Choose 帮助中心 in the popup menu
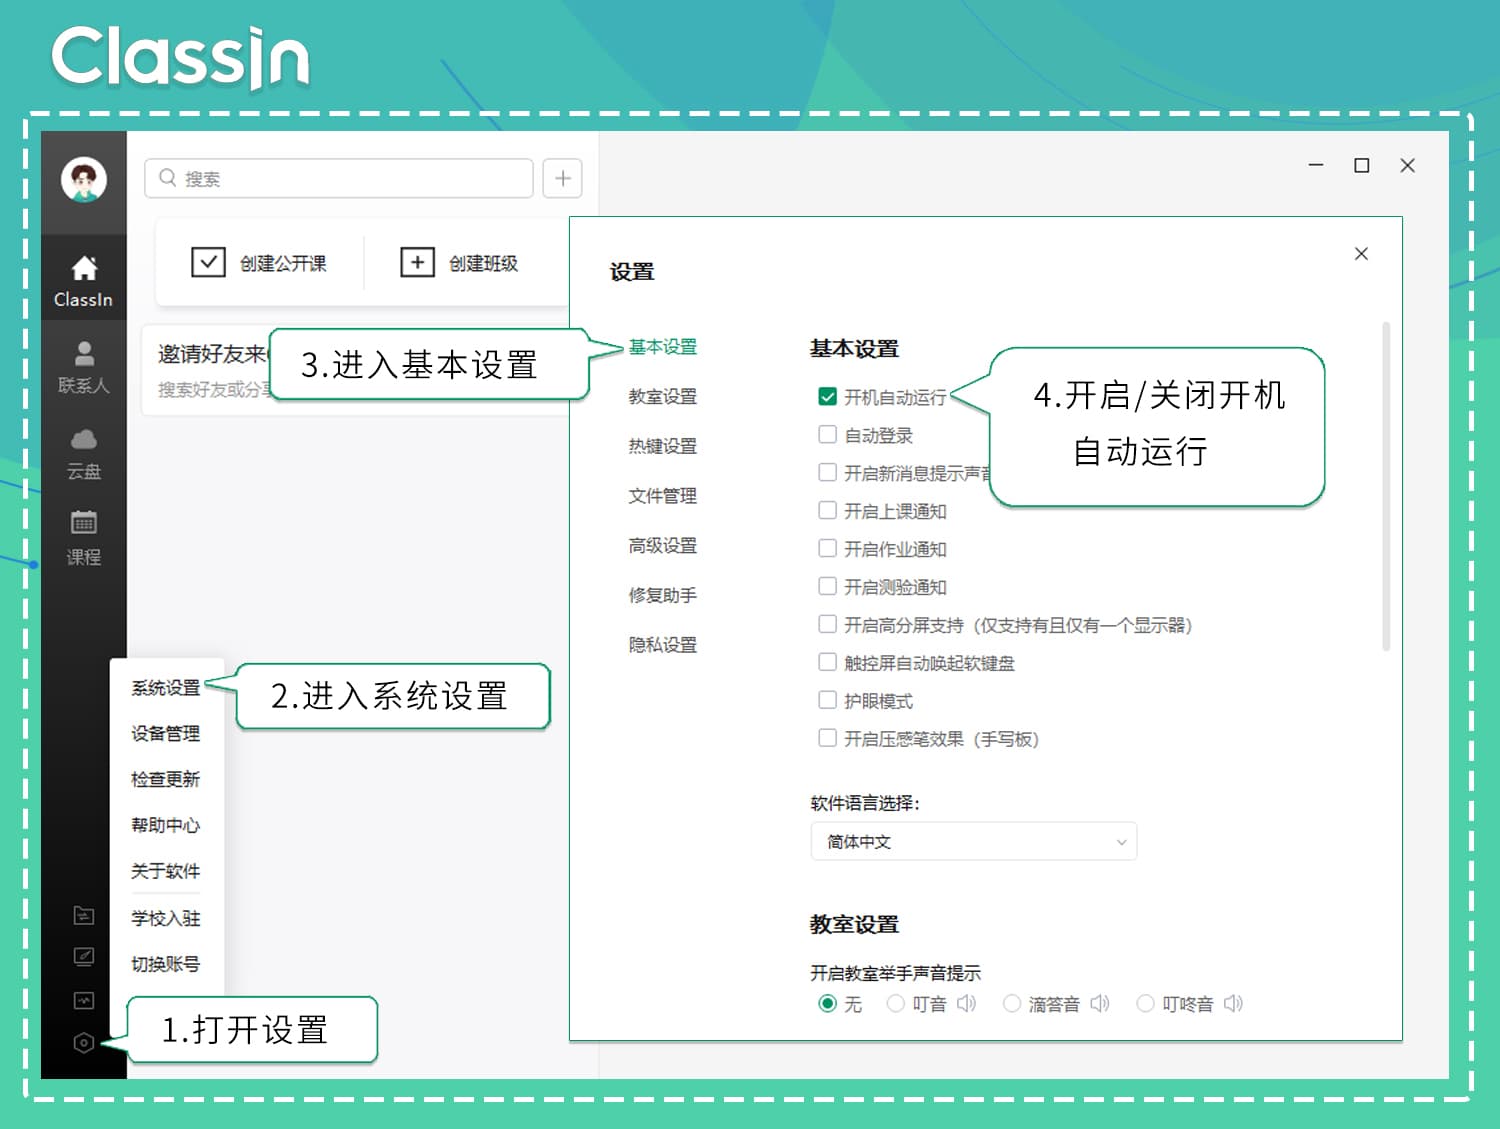Image resolution: width=1500 pixels, height=1129 pixels. tap(166, 826)
